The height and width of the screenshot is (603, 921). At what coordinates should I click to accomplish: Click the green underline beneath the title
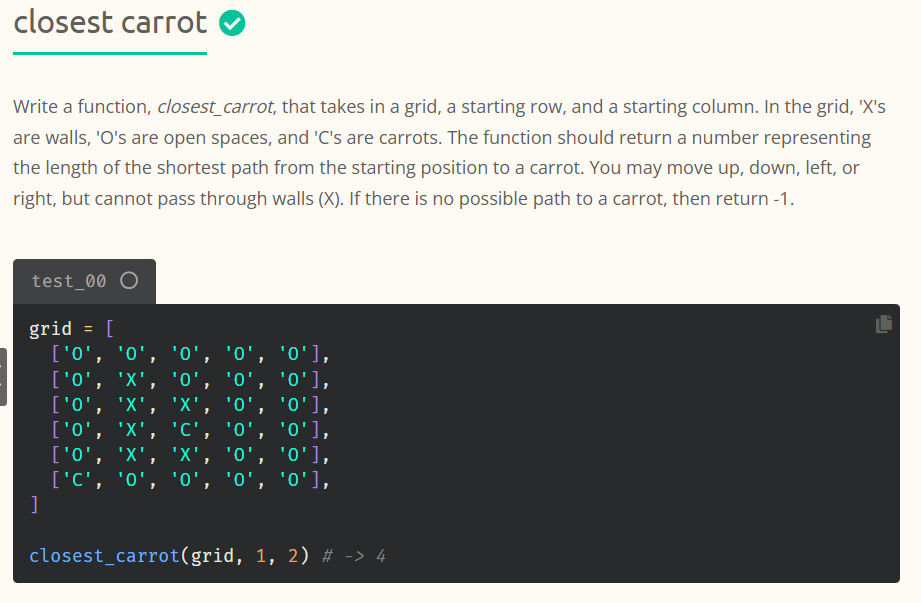point(110,53)
